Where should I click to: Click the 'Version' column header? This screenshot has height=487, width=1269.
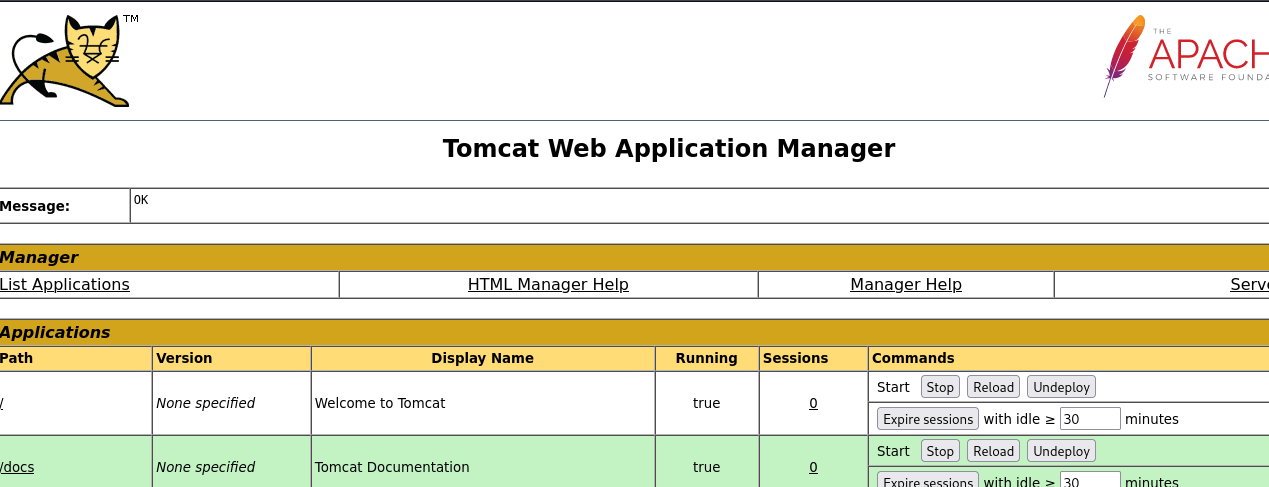pyautogui.click(x=185, y=358)
